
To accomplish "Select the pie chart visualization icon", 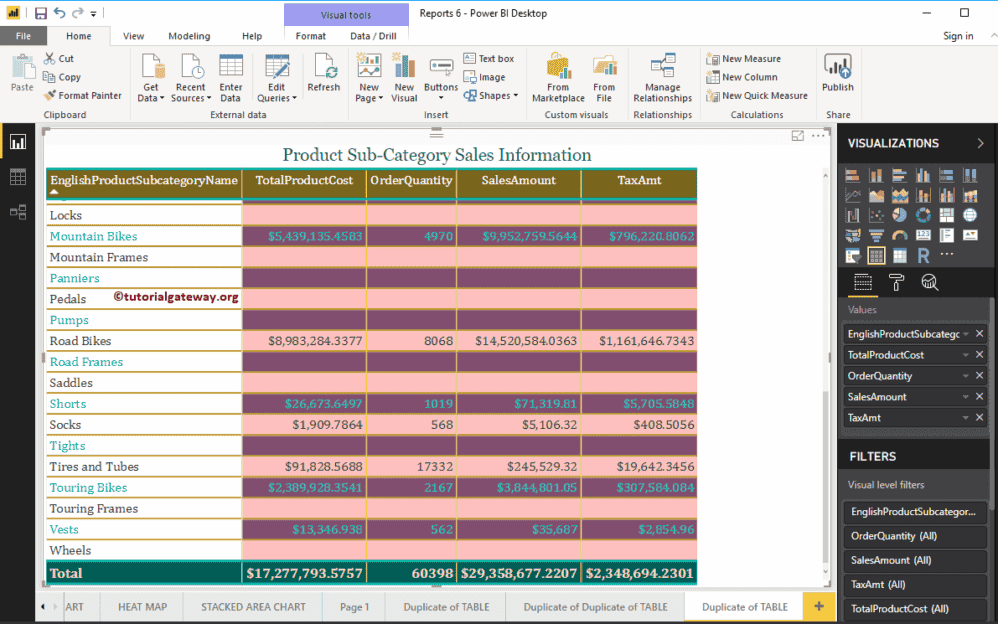I will pos(900,215).
